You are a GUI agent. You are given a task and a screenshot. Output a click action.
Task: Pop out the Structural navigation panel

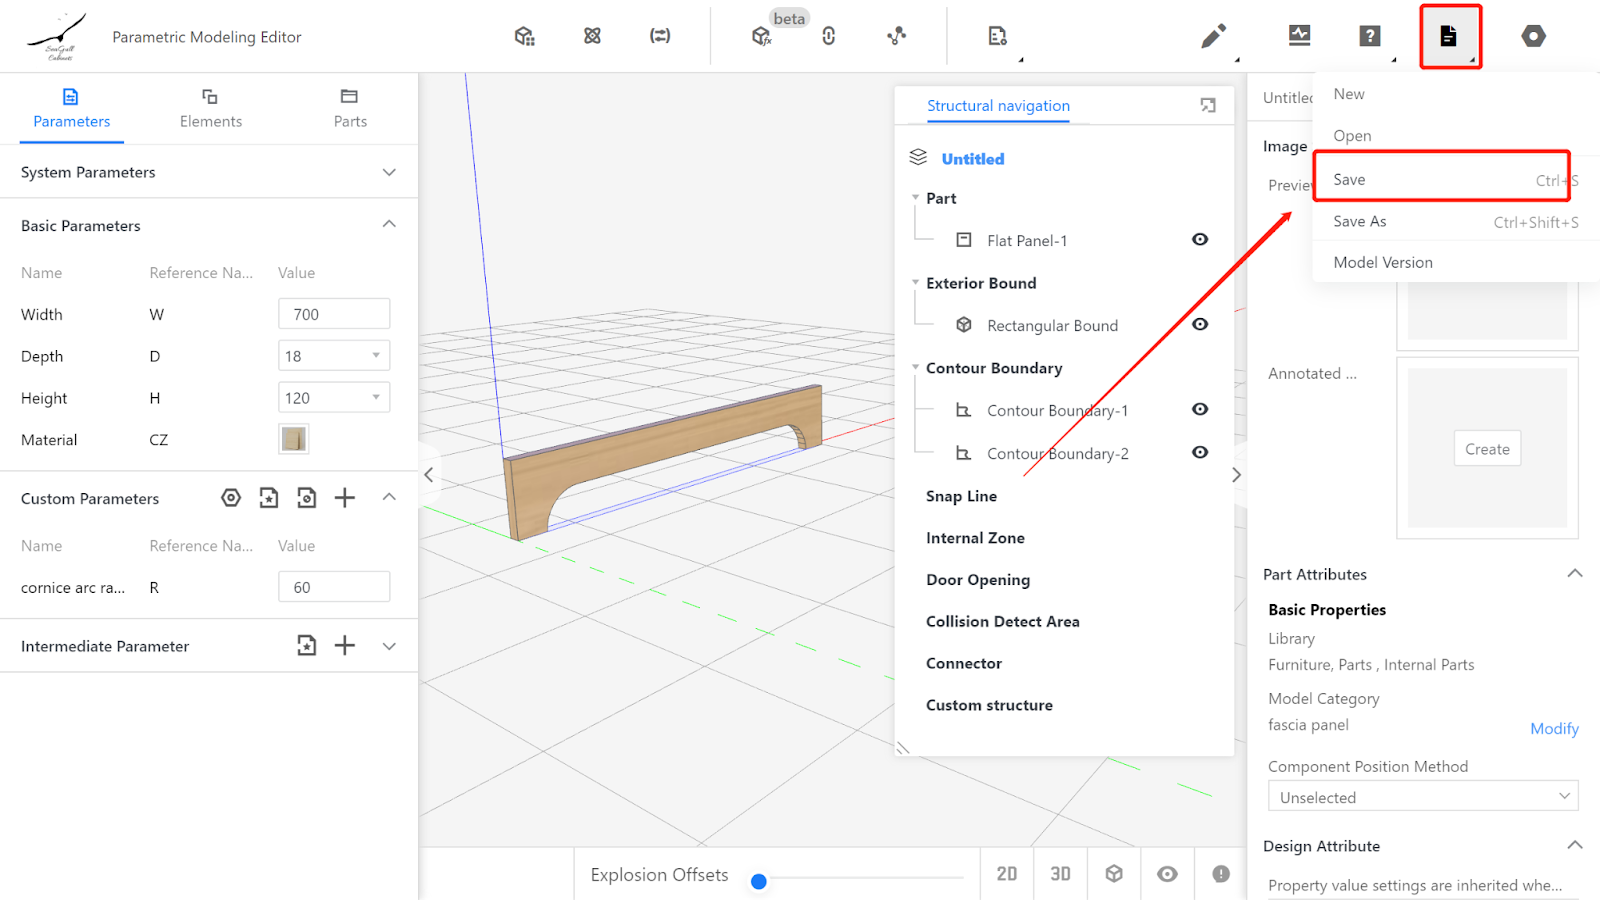point(1208,105)
